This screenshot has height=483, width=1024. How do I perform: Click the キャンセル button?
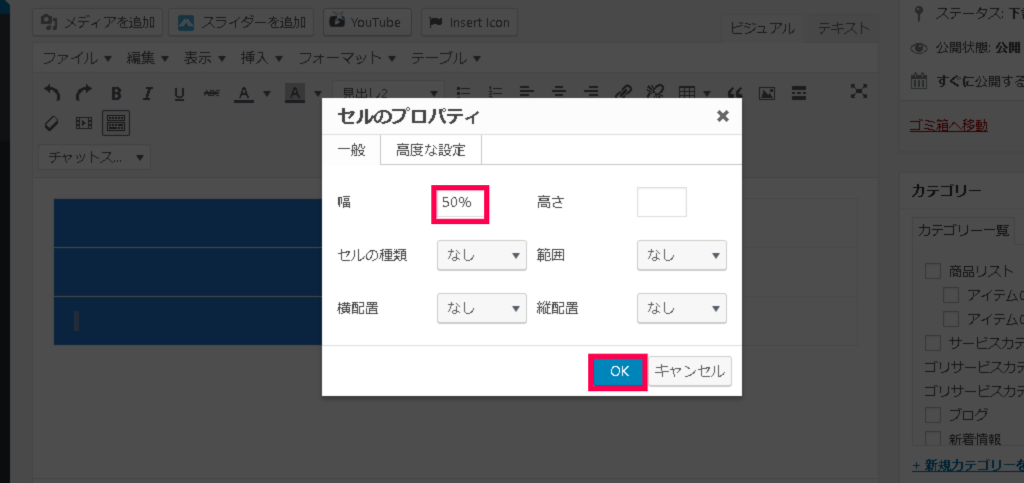[x=690, y=371]
